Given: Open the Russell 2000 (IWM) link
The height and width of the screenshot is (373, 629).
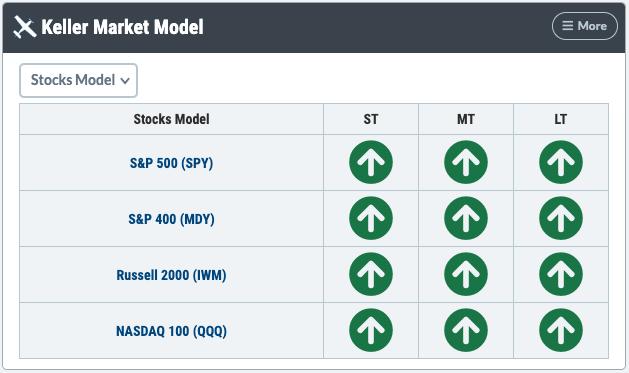Looking at the screenshot, I should (x=171, y=275).
